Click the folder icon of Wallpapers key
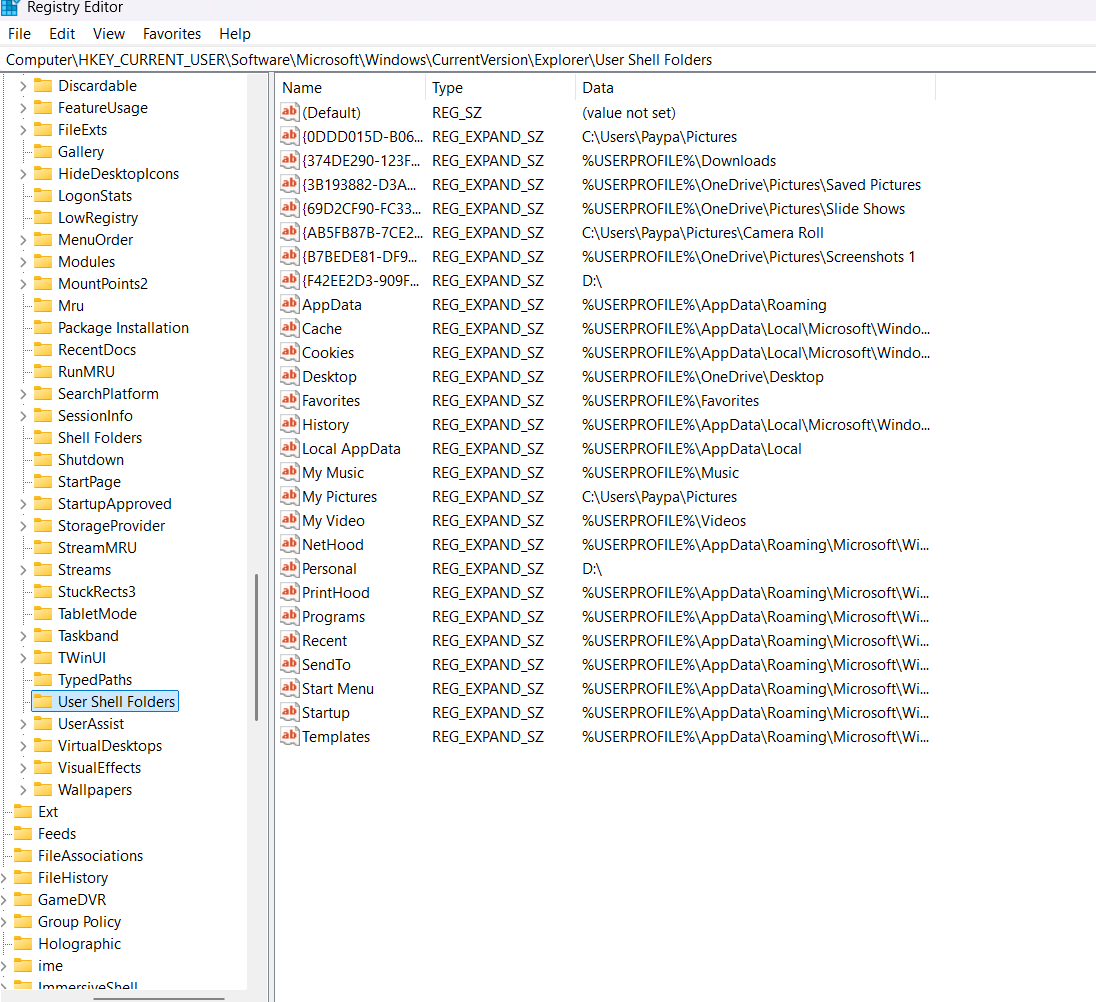This screenshot has height=1002, width=1096. pos(43,789)
